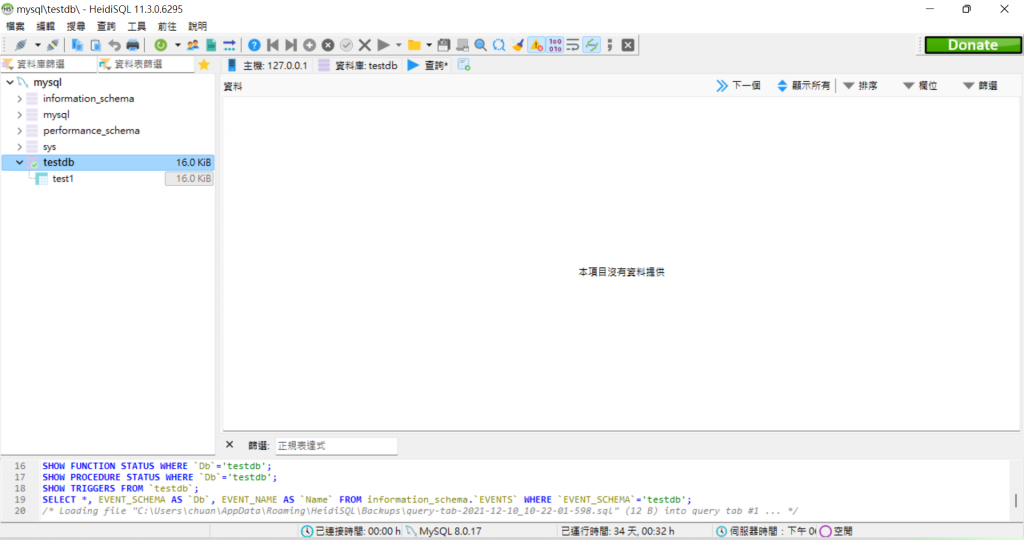Open the 說明 menu
Viewport: 1024px width, 540px height.
pyautogui.click(x=197, y=26)
